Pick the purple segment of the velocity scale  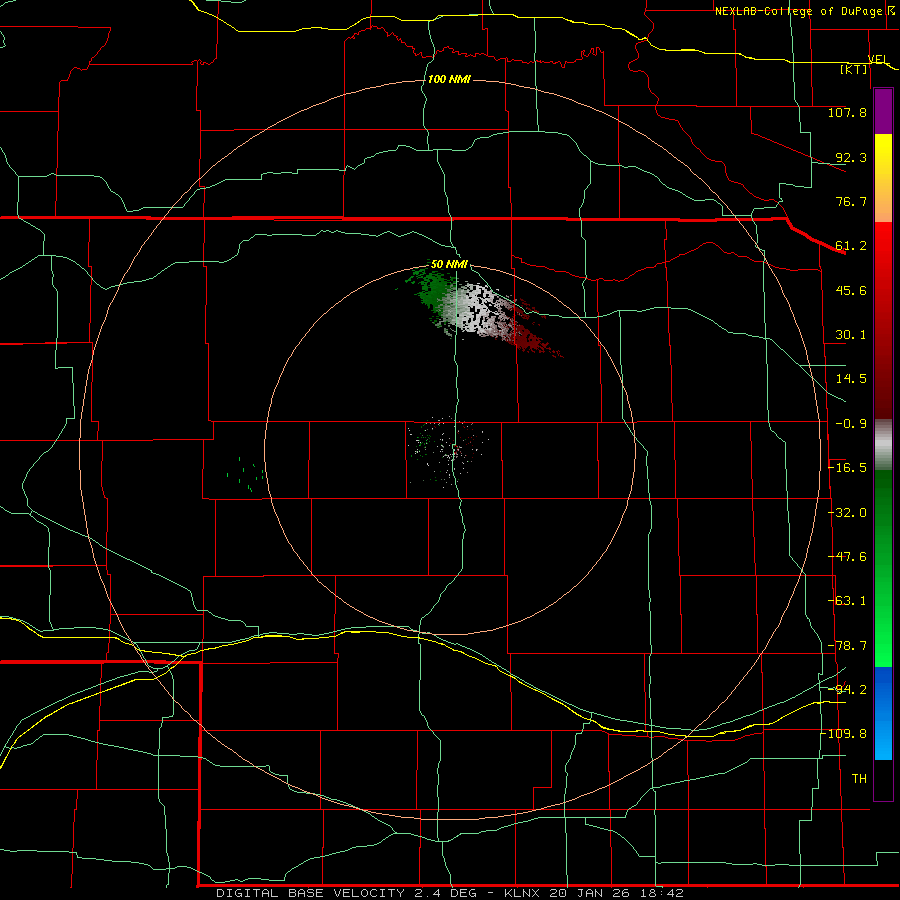coord(883,111)
